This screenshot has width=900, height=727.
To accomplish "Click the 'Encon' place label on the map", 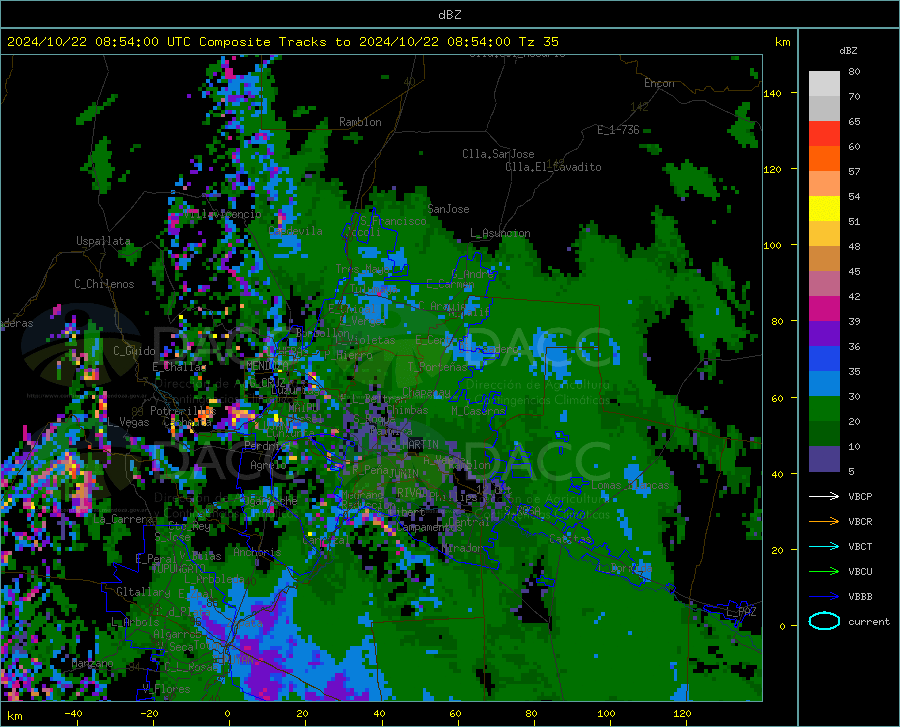I will pos(659,83).
